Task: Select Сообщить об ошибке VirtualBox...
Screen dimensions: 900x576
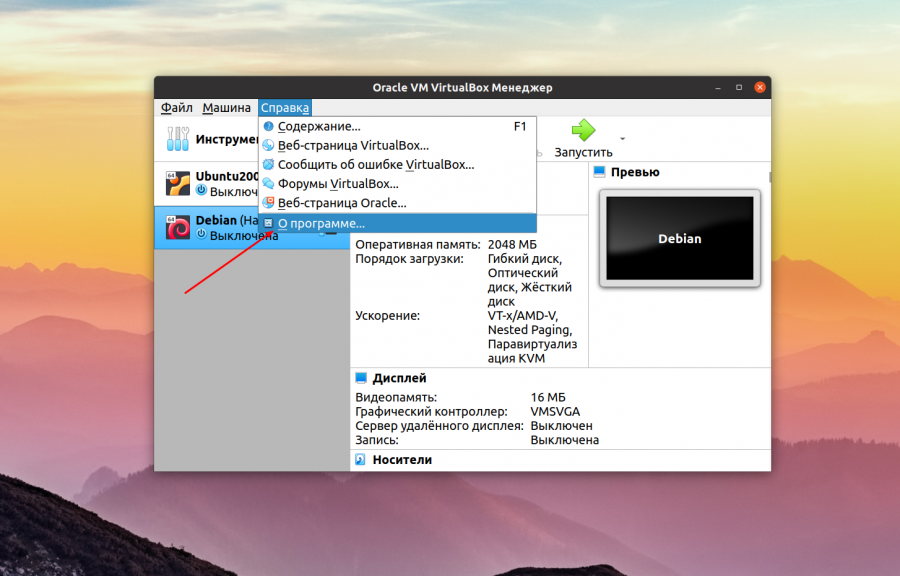Action: (x=397, y=165)
